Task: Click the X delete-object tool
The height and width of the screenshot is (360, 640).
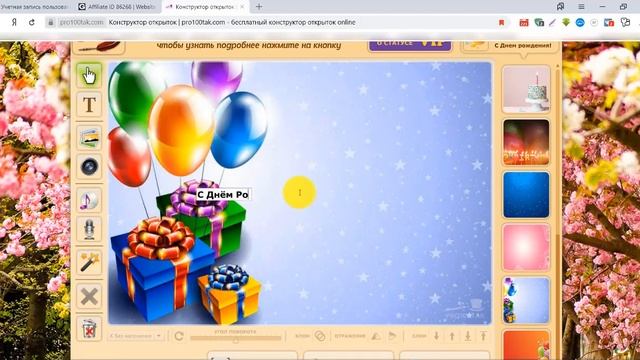Action: (89, 296)
